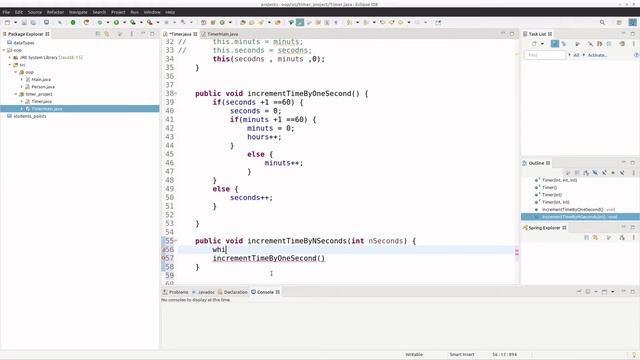Click Collapse All in Package Explorer
Image resolution: width=640 pixels, height=360 pixels.
point(98,34)
